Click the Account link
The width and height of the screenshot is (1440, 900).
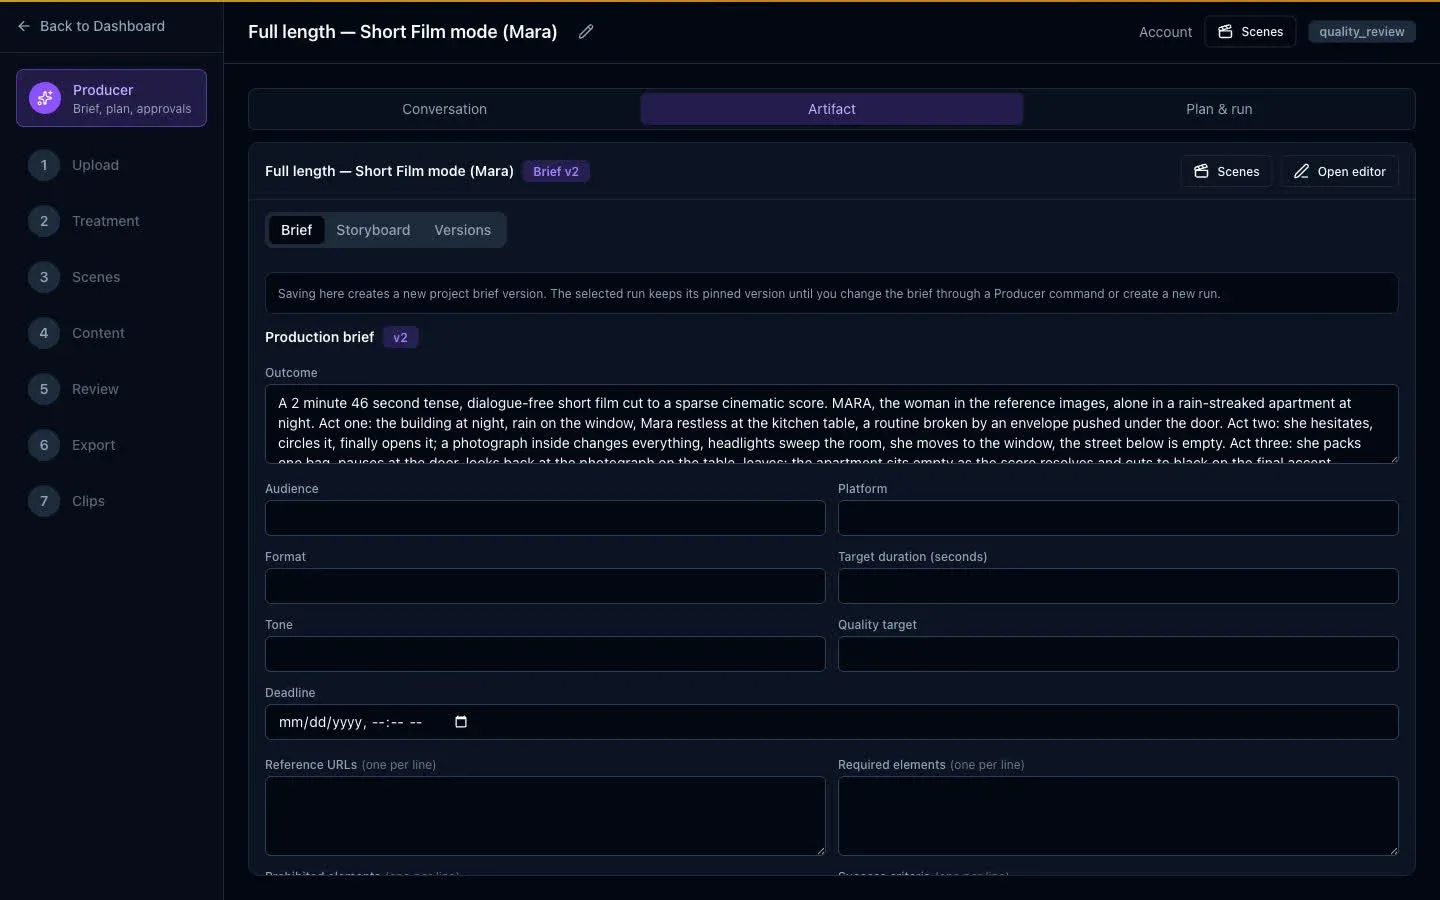(1165, 32)
